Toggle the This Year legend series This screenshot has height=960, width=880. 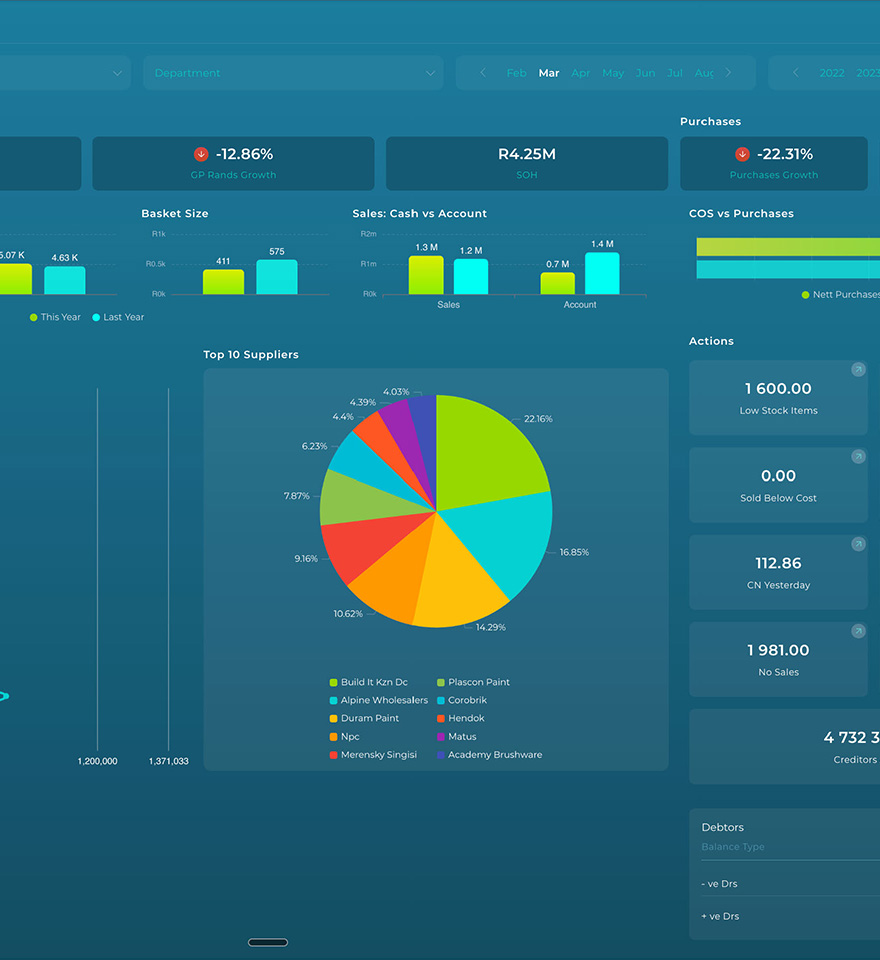point(55,317)
